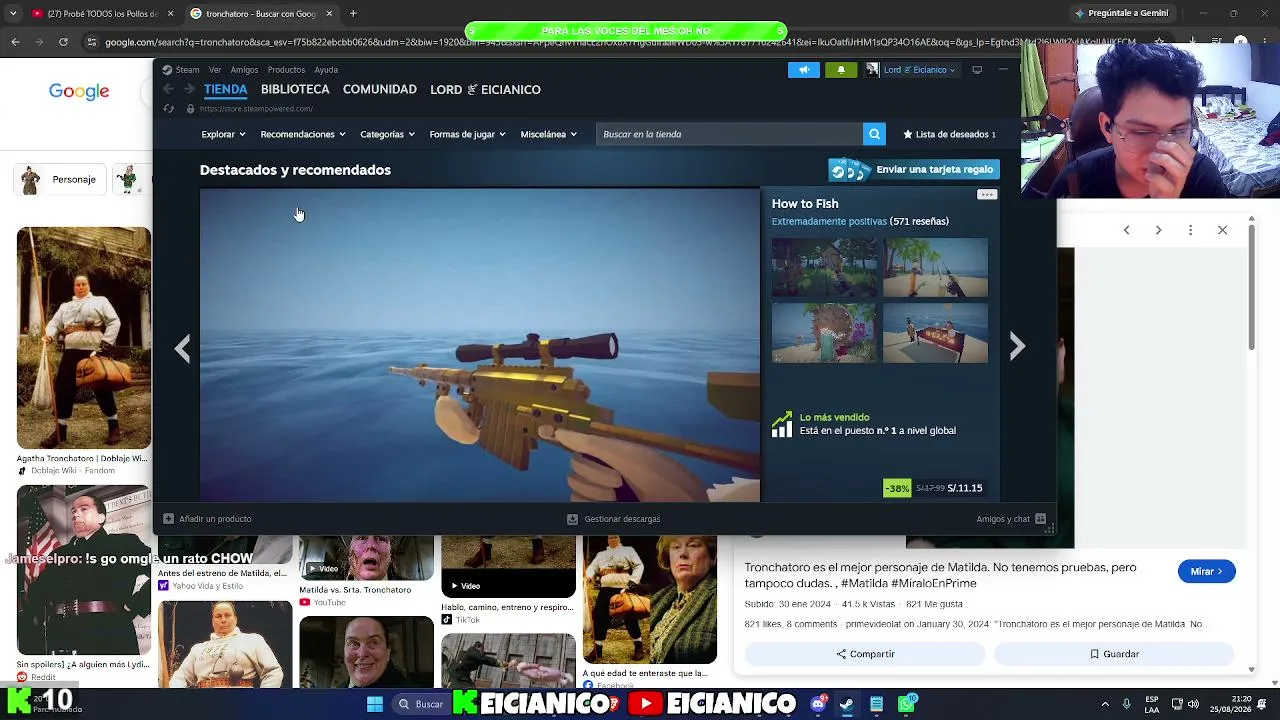This screenshot has height=720, width=1280.
Task: Open the Amigos menu
Action: [244, 70]
